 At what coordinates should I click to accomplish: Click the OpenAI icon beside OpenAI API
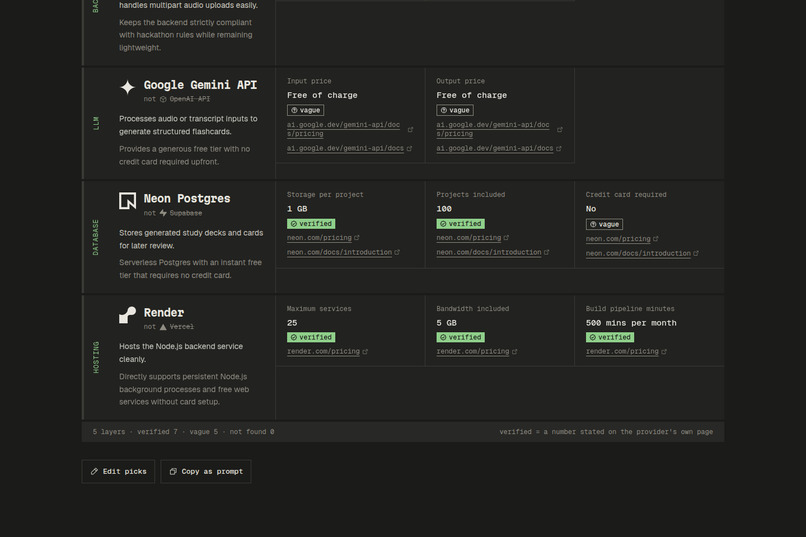(x=163, y=99)
